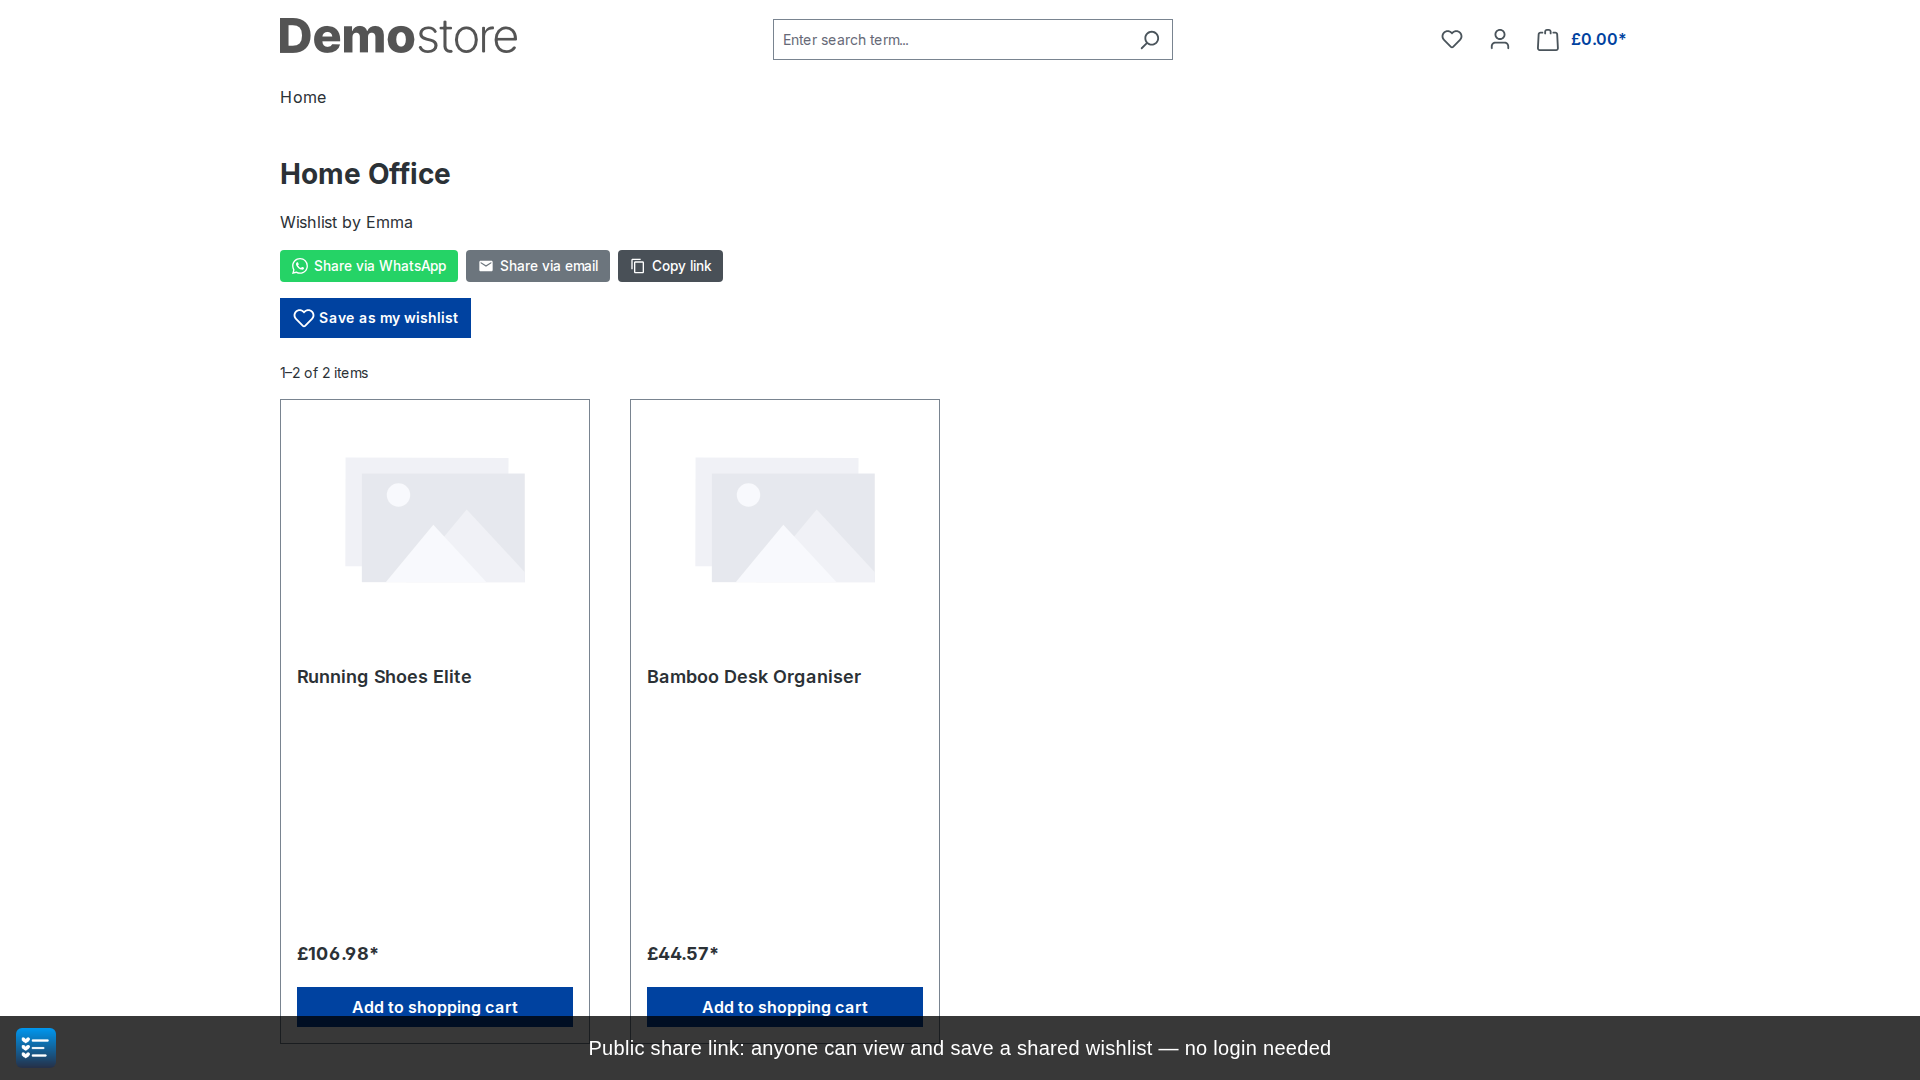The height and width of the screenshot is (1080, 1920).
Task: Go to Home breadcrumb link
Action: point(303,97)
